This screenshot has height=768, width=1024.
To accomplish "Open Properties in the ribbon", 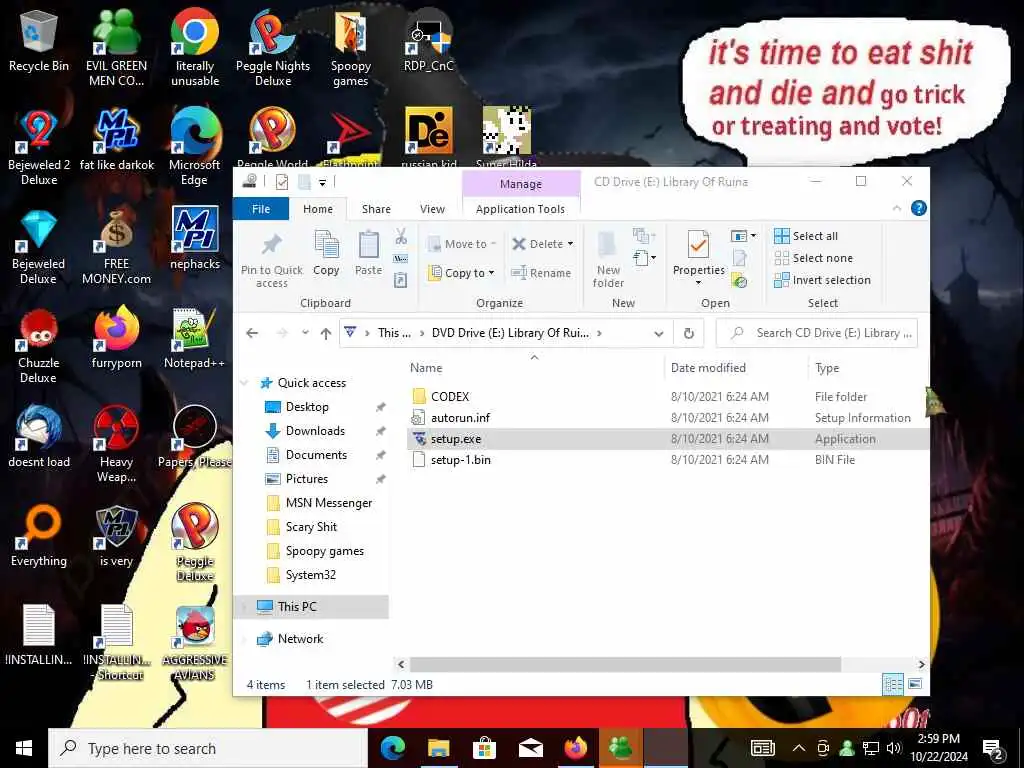I will [698, 257].
